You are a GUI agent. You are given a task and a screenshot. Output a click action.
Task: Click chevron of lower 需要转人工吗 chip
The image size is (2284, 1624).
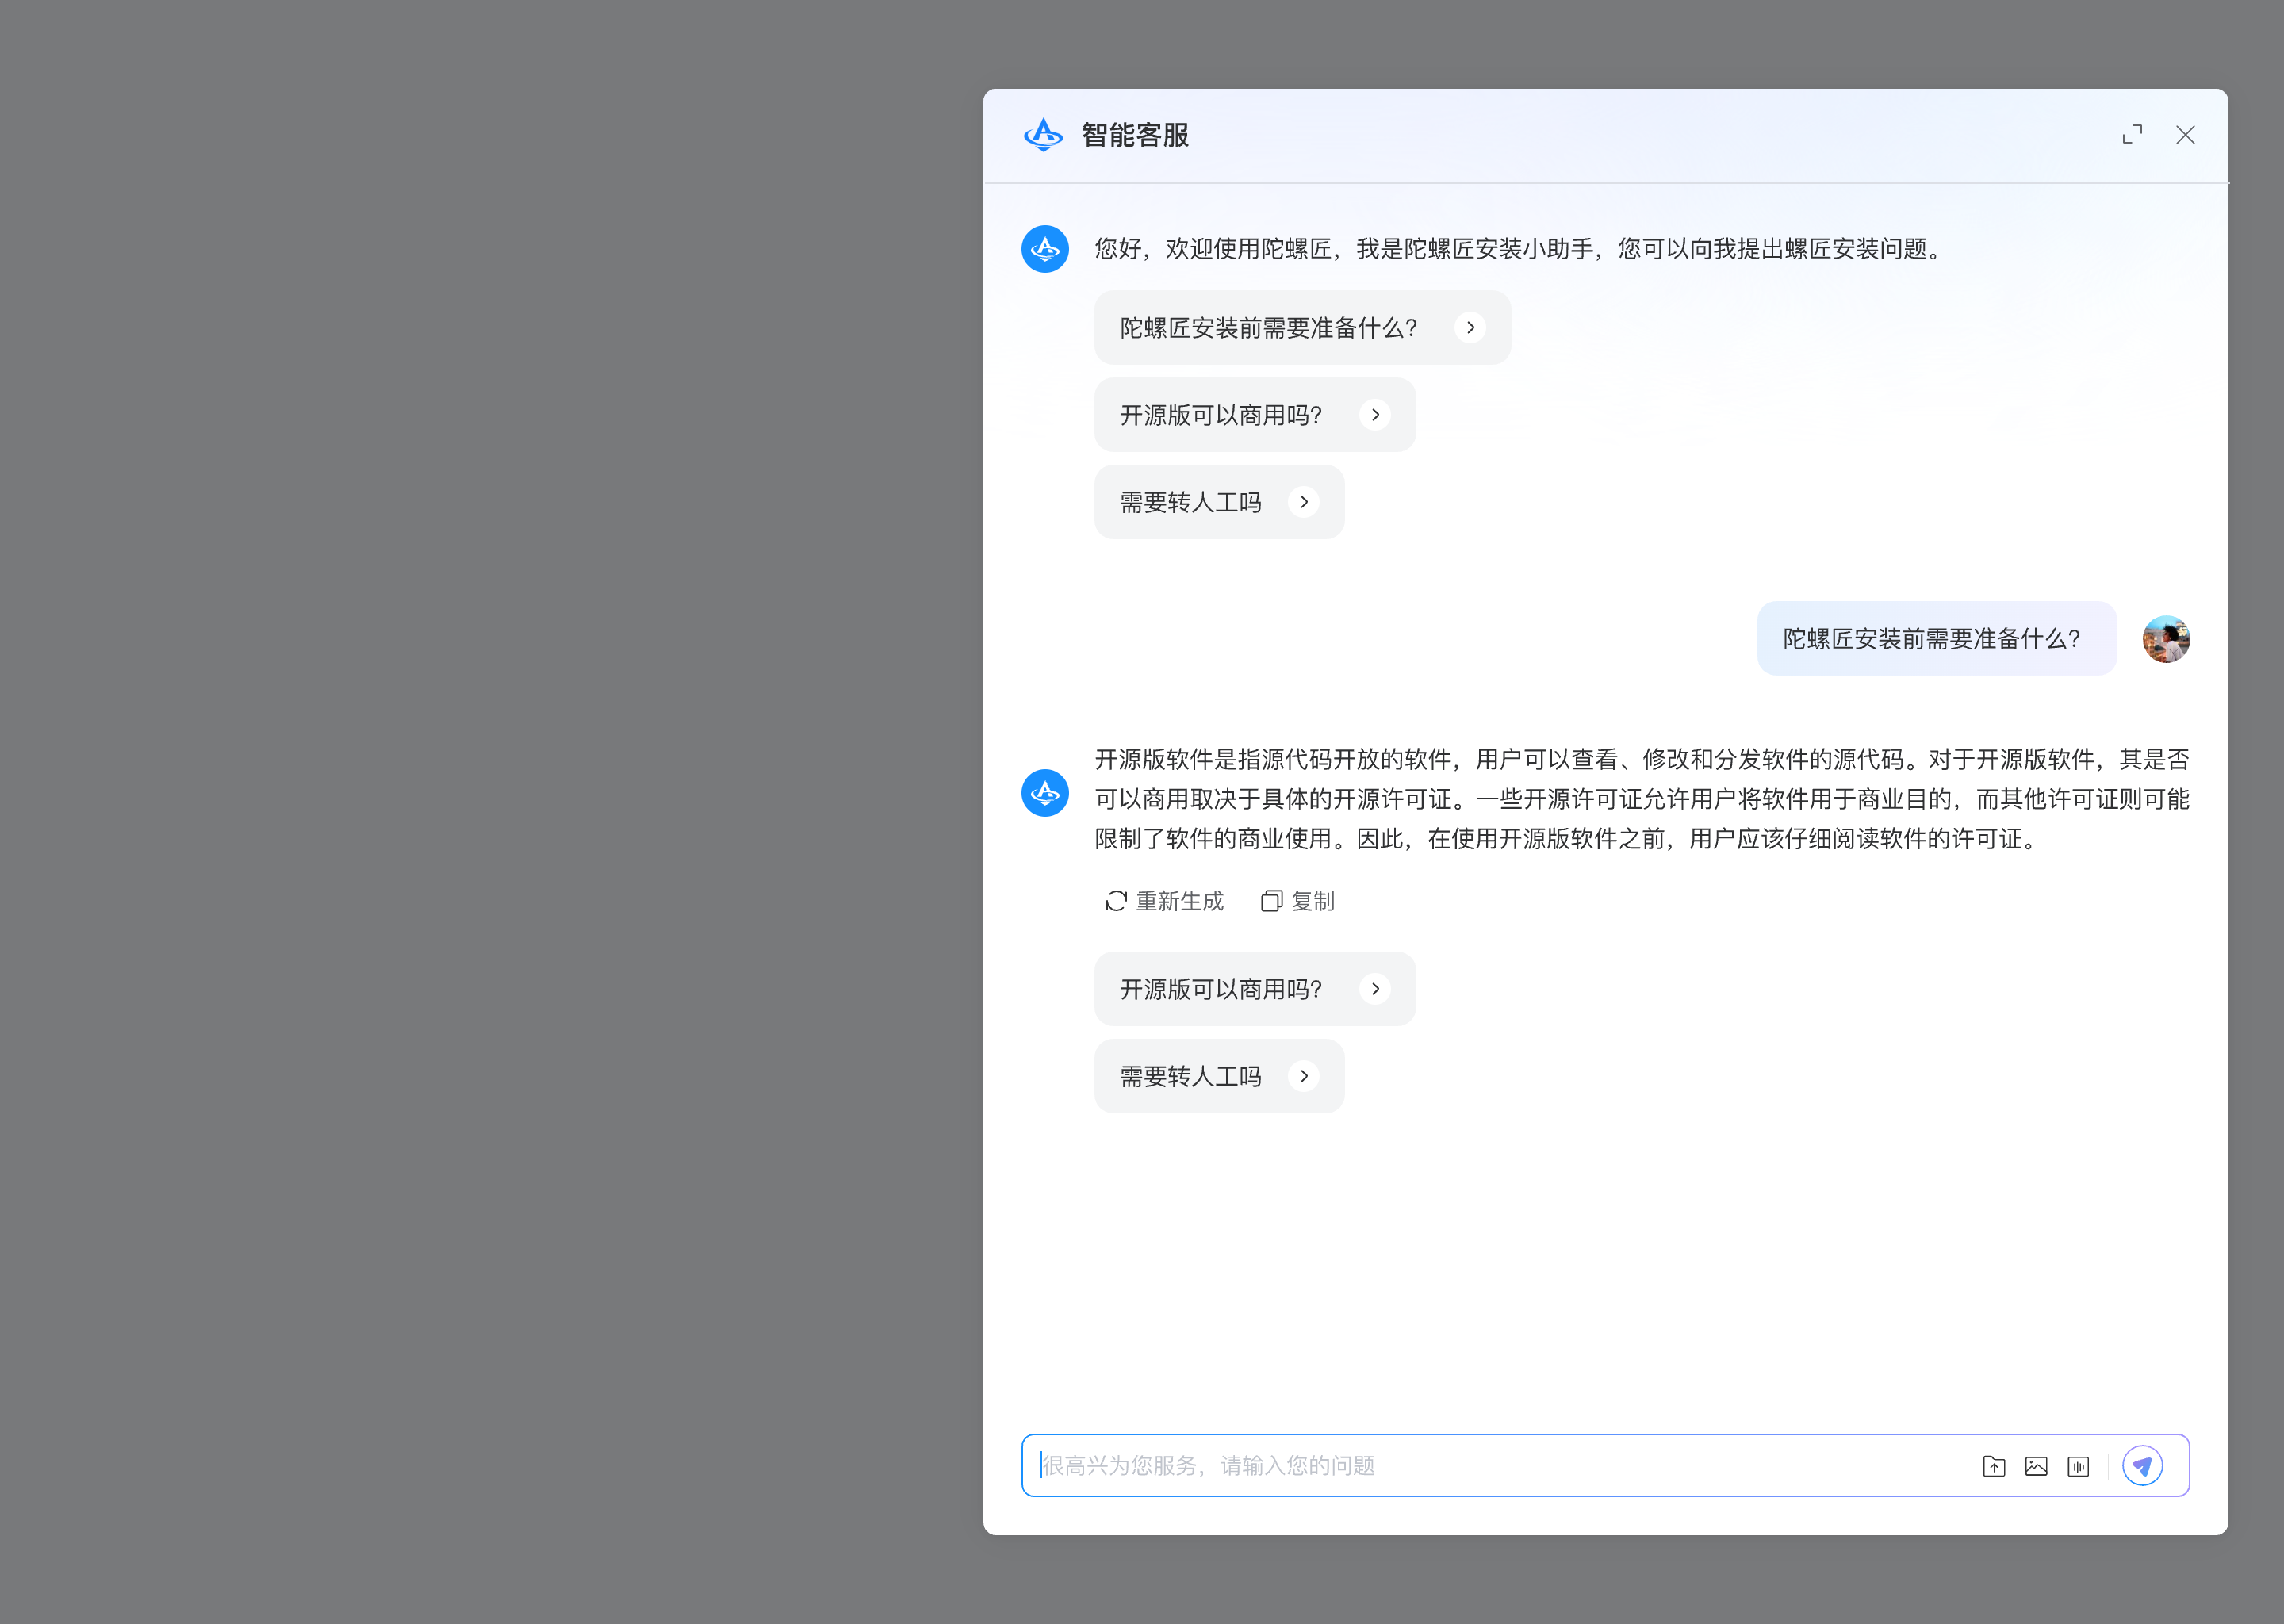click(1304, 1076)
